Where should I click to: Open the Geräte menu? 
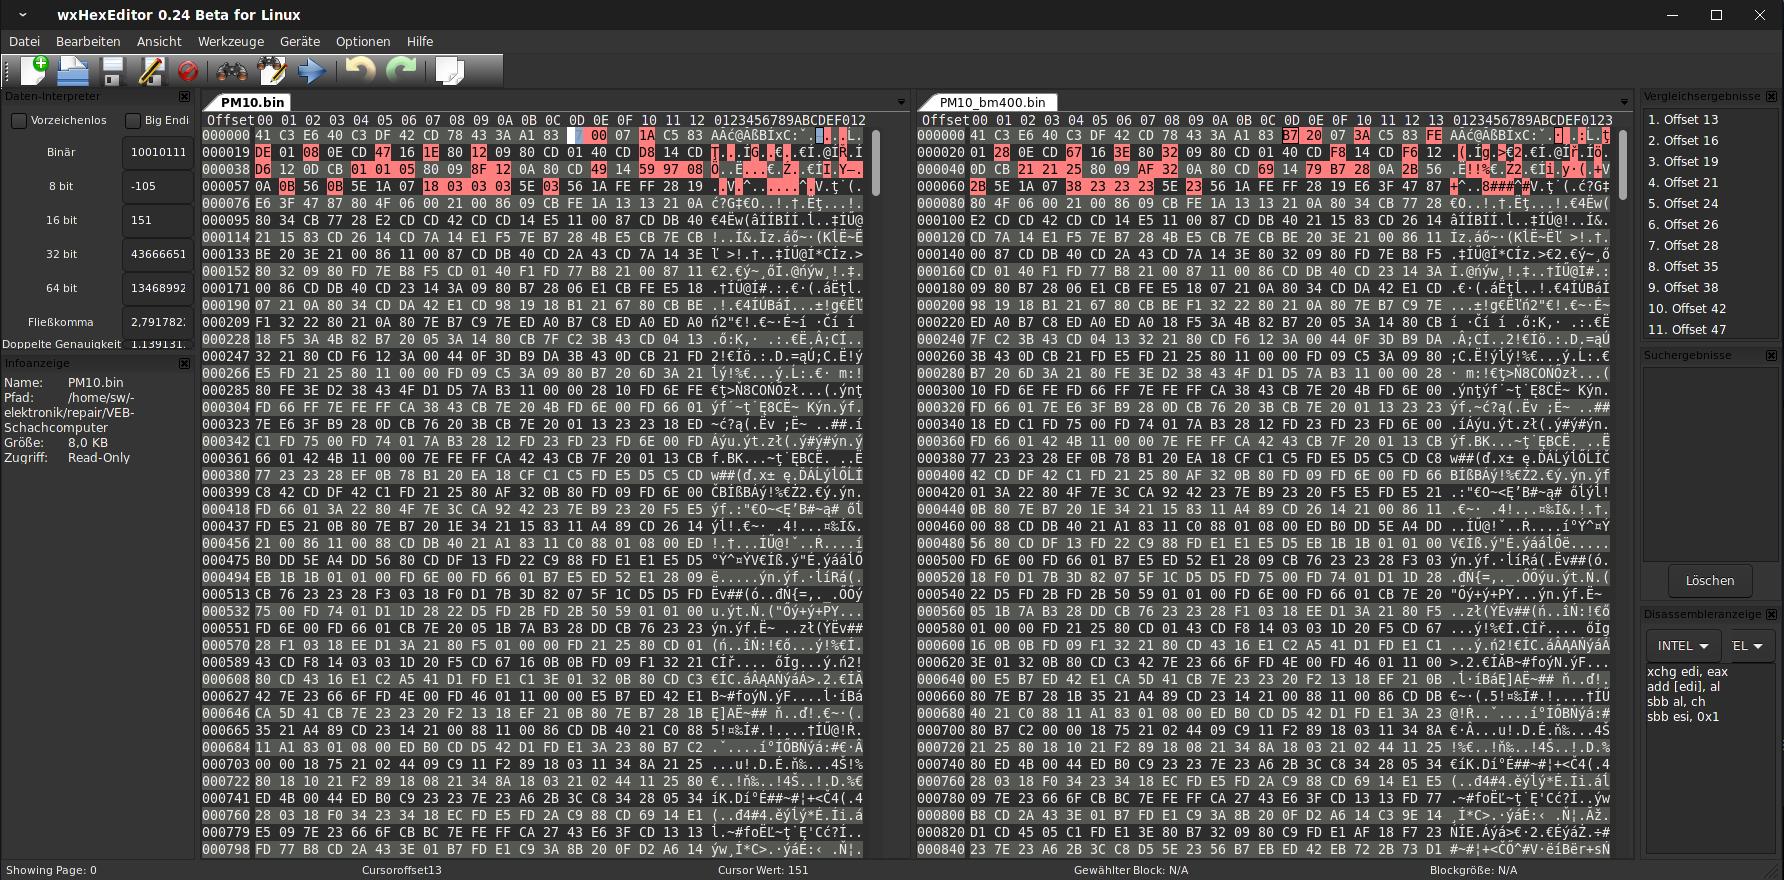[x=300, y=41]
